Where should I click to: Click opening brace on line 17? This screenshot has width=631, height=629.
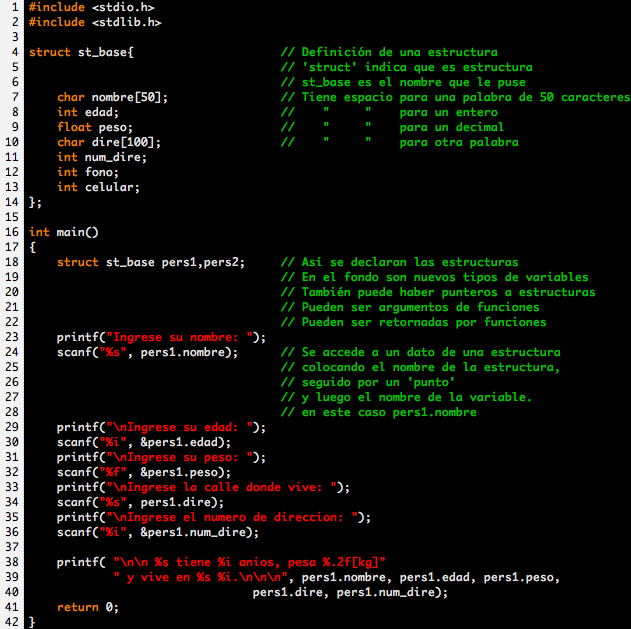coord(33,247)
